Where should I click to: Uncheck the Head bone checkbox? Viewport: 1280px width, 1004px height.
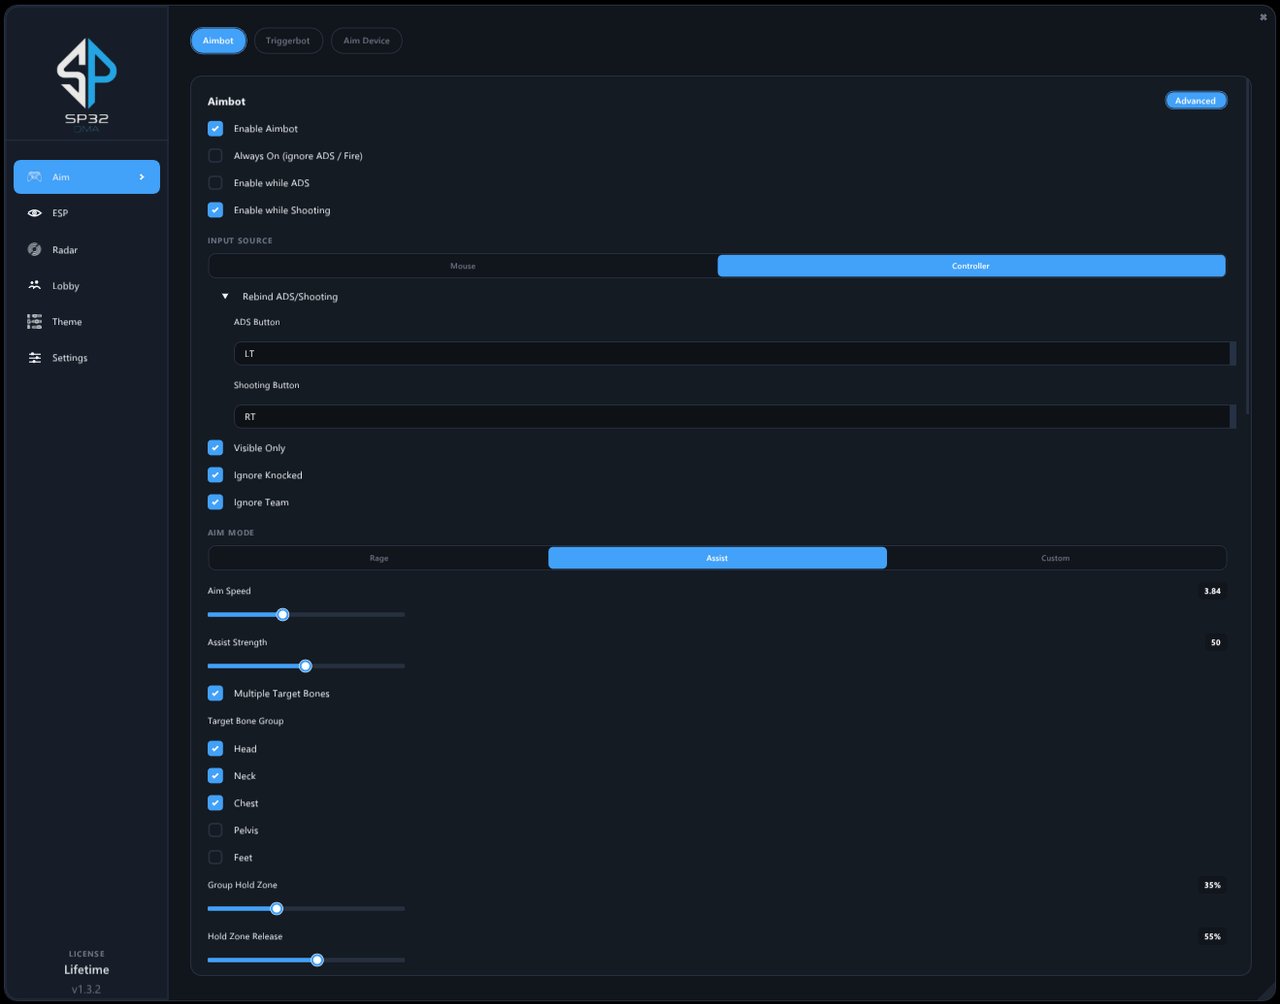pyautogui.click(x=215, y=748)
